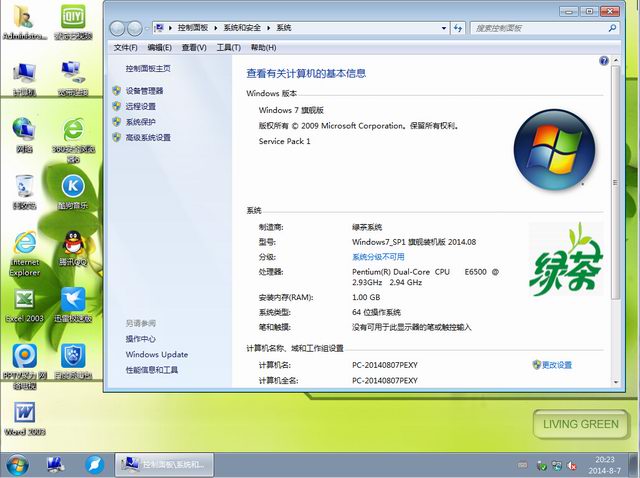
Task: Open the PC Manager shield desktop icon
Action: click(73, 362)
